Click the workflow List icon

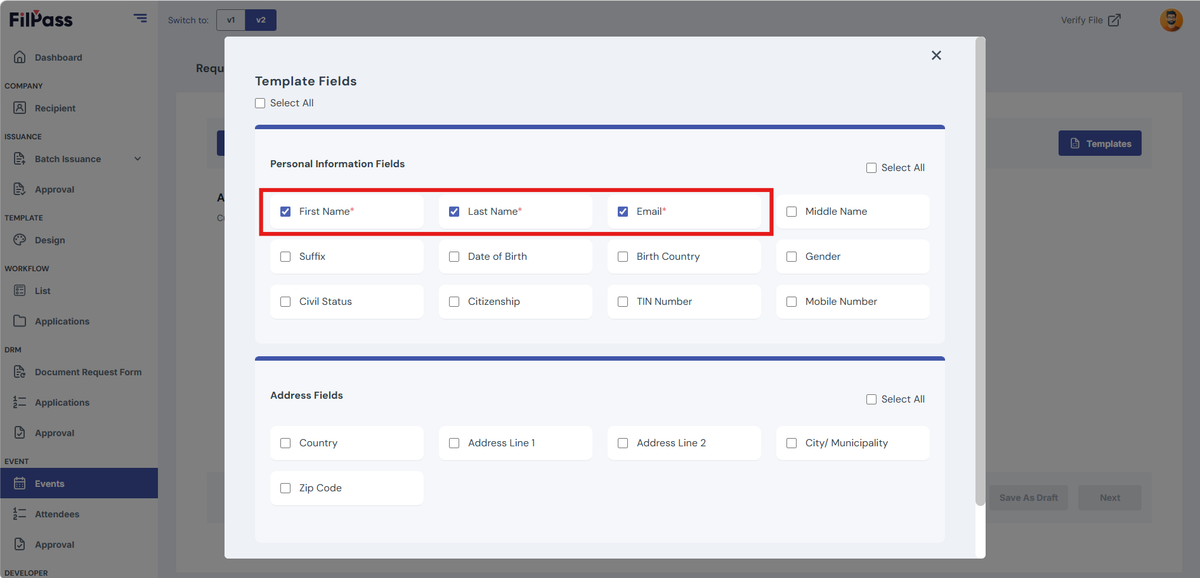[20, 291]
